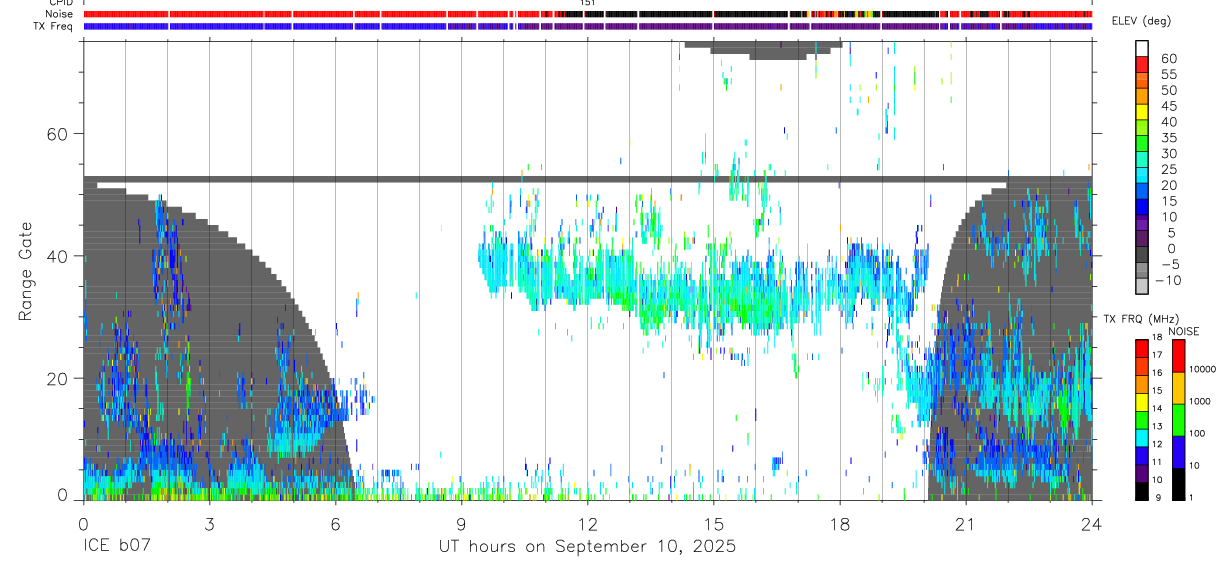Click the white top segment of ELEV color bar
This screenshot has width=1228, height=567.
click(x=1142, y=47)
